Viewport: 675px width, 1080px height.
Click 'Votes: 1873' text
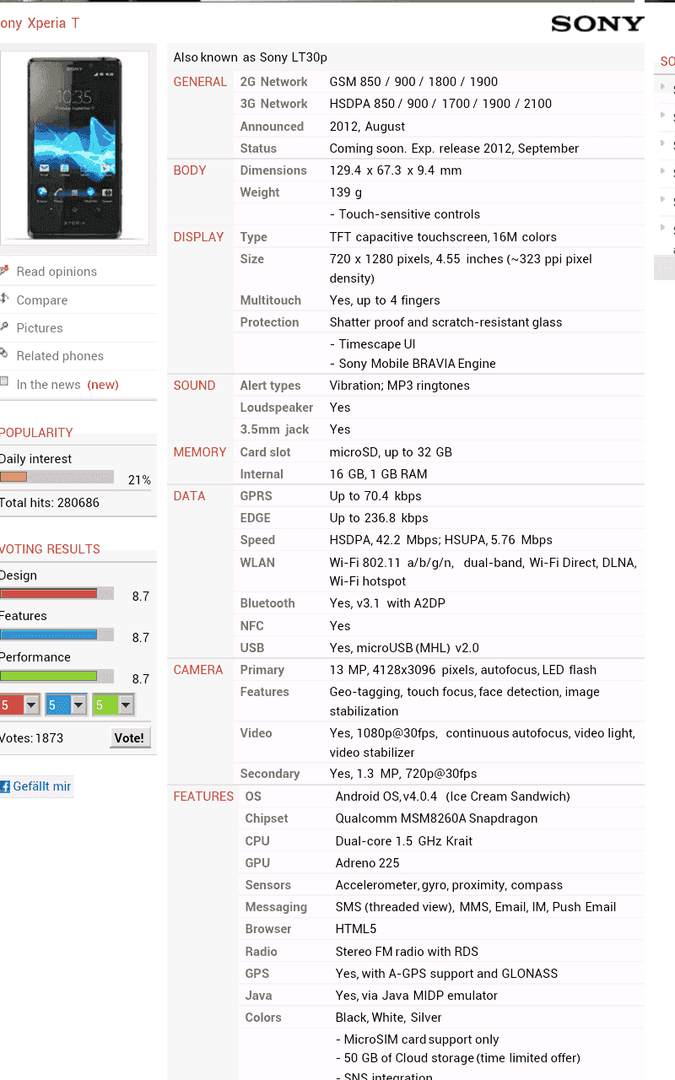32,738
